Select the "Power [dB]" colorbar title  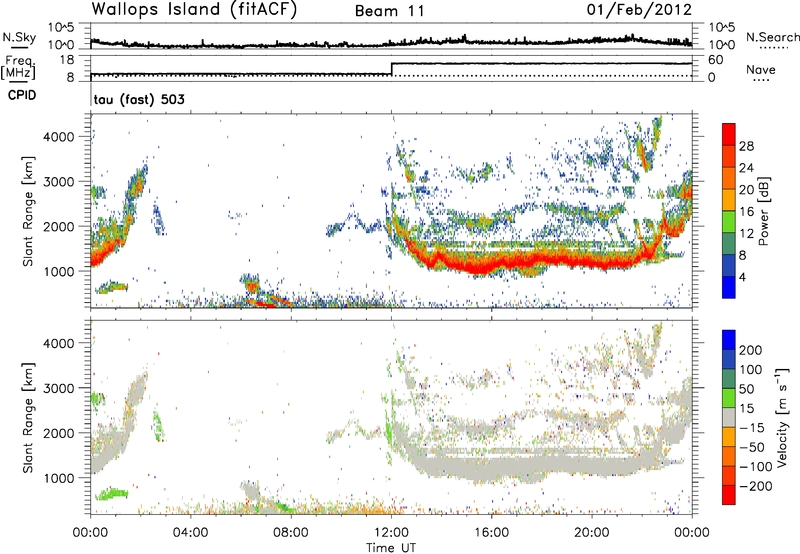click(x=763, y=211)
